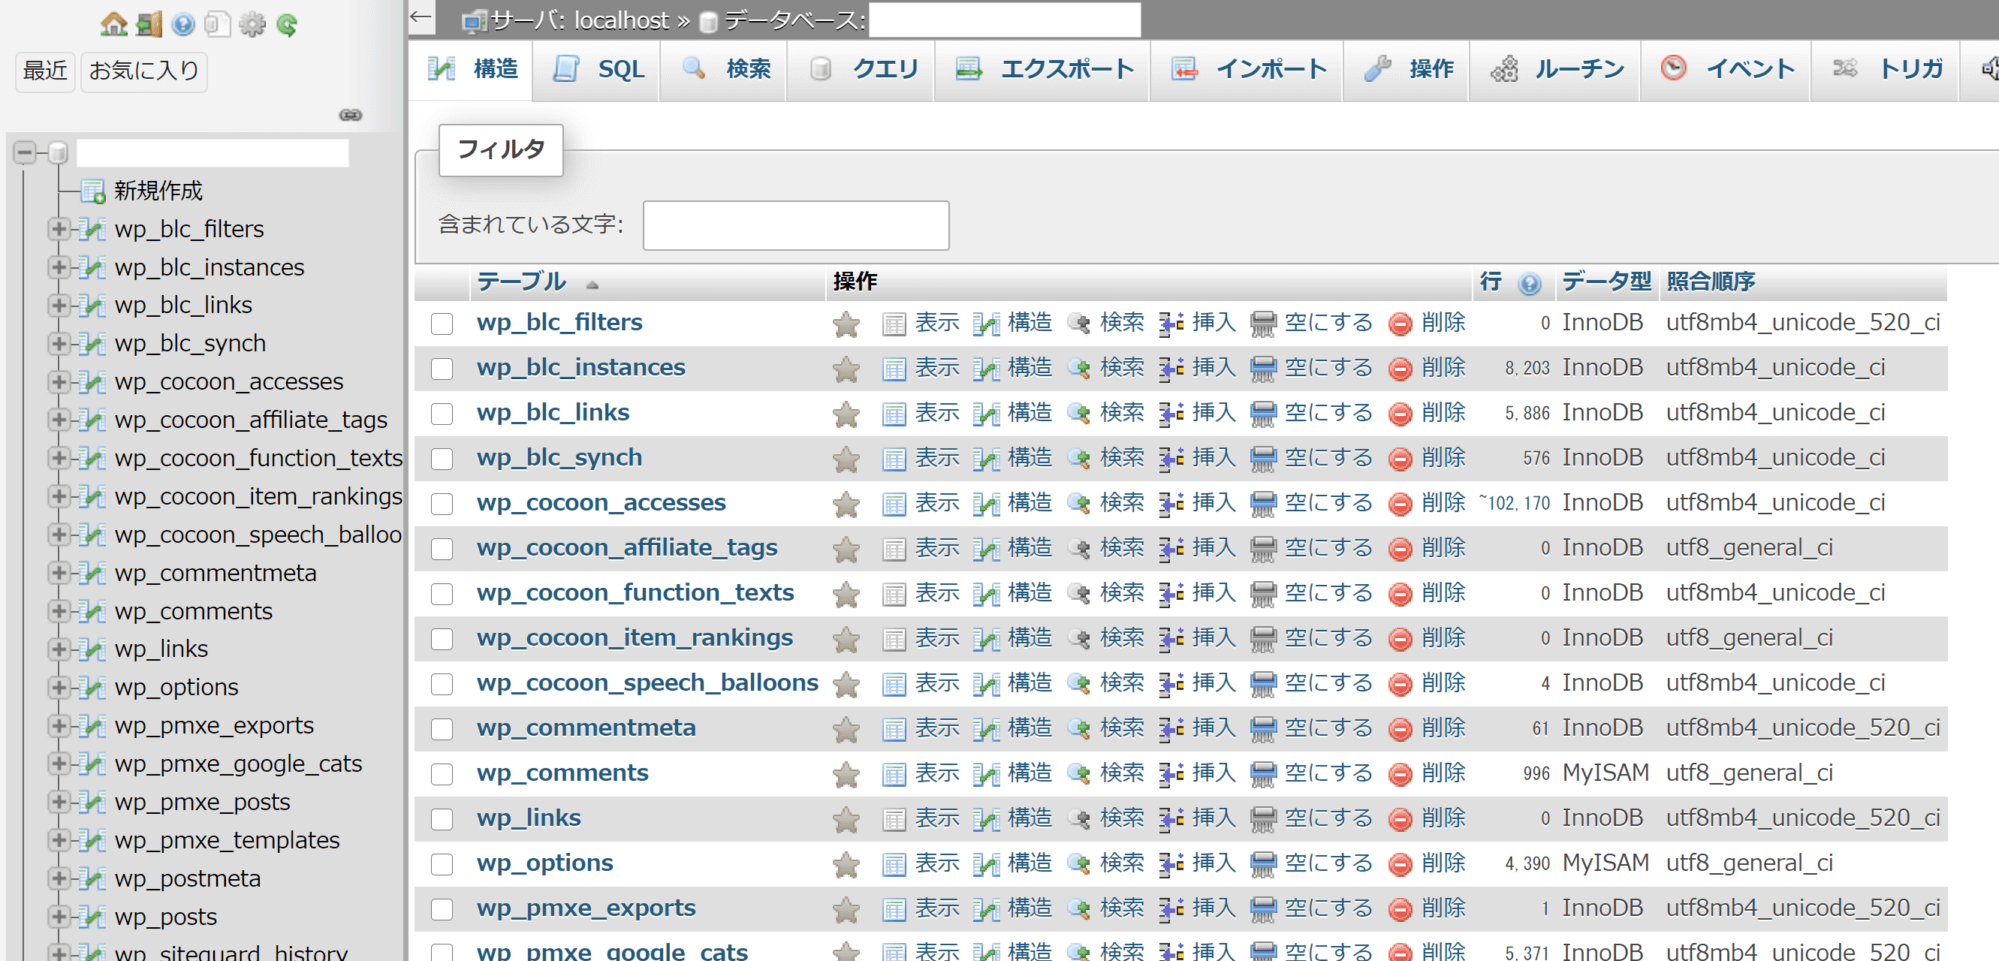The height and width of the screenshot is (961, 1999).
Task: Sort by テーブル column header
Action: point(522,282)
